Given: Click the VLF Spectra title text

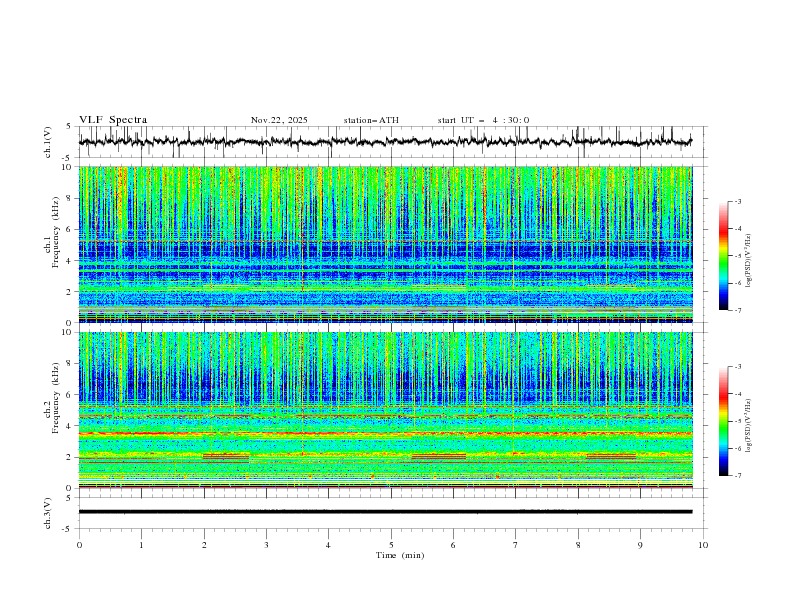Looking at the screenshot, I should [x=113, y=120].
